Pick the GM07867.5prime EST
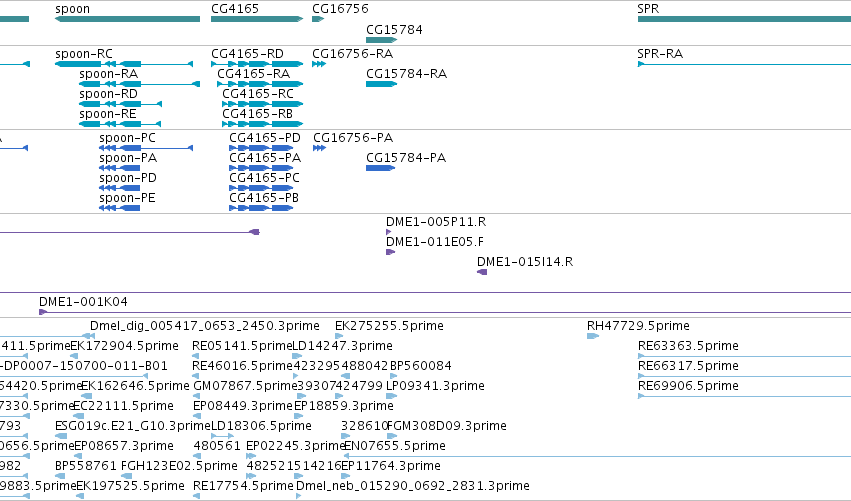The width and height of the screenshot is (851, 501). pos(246,386)
